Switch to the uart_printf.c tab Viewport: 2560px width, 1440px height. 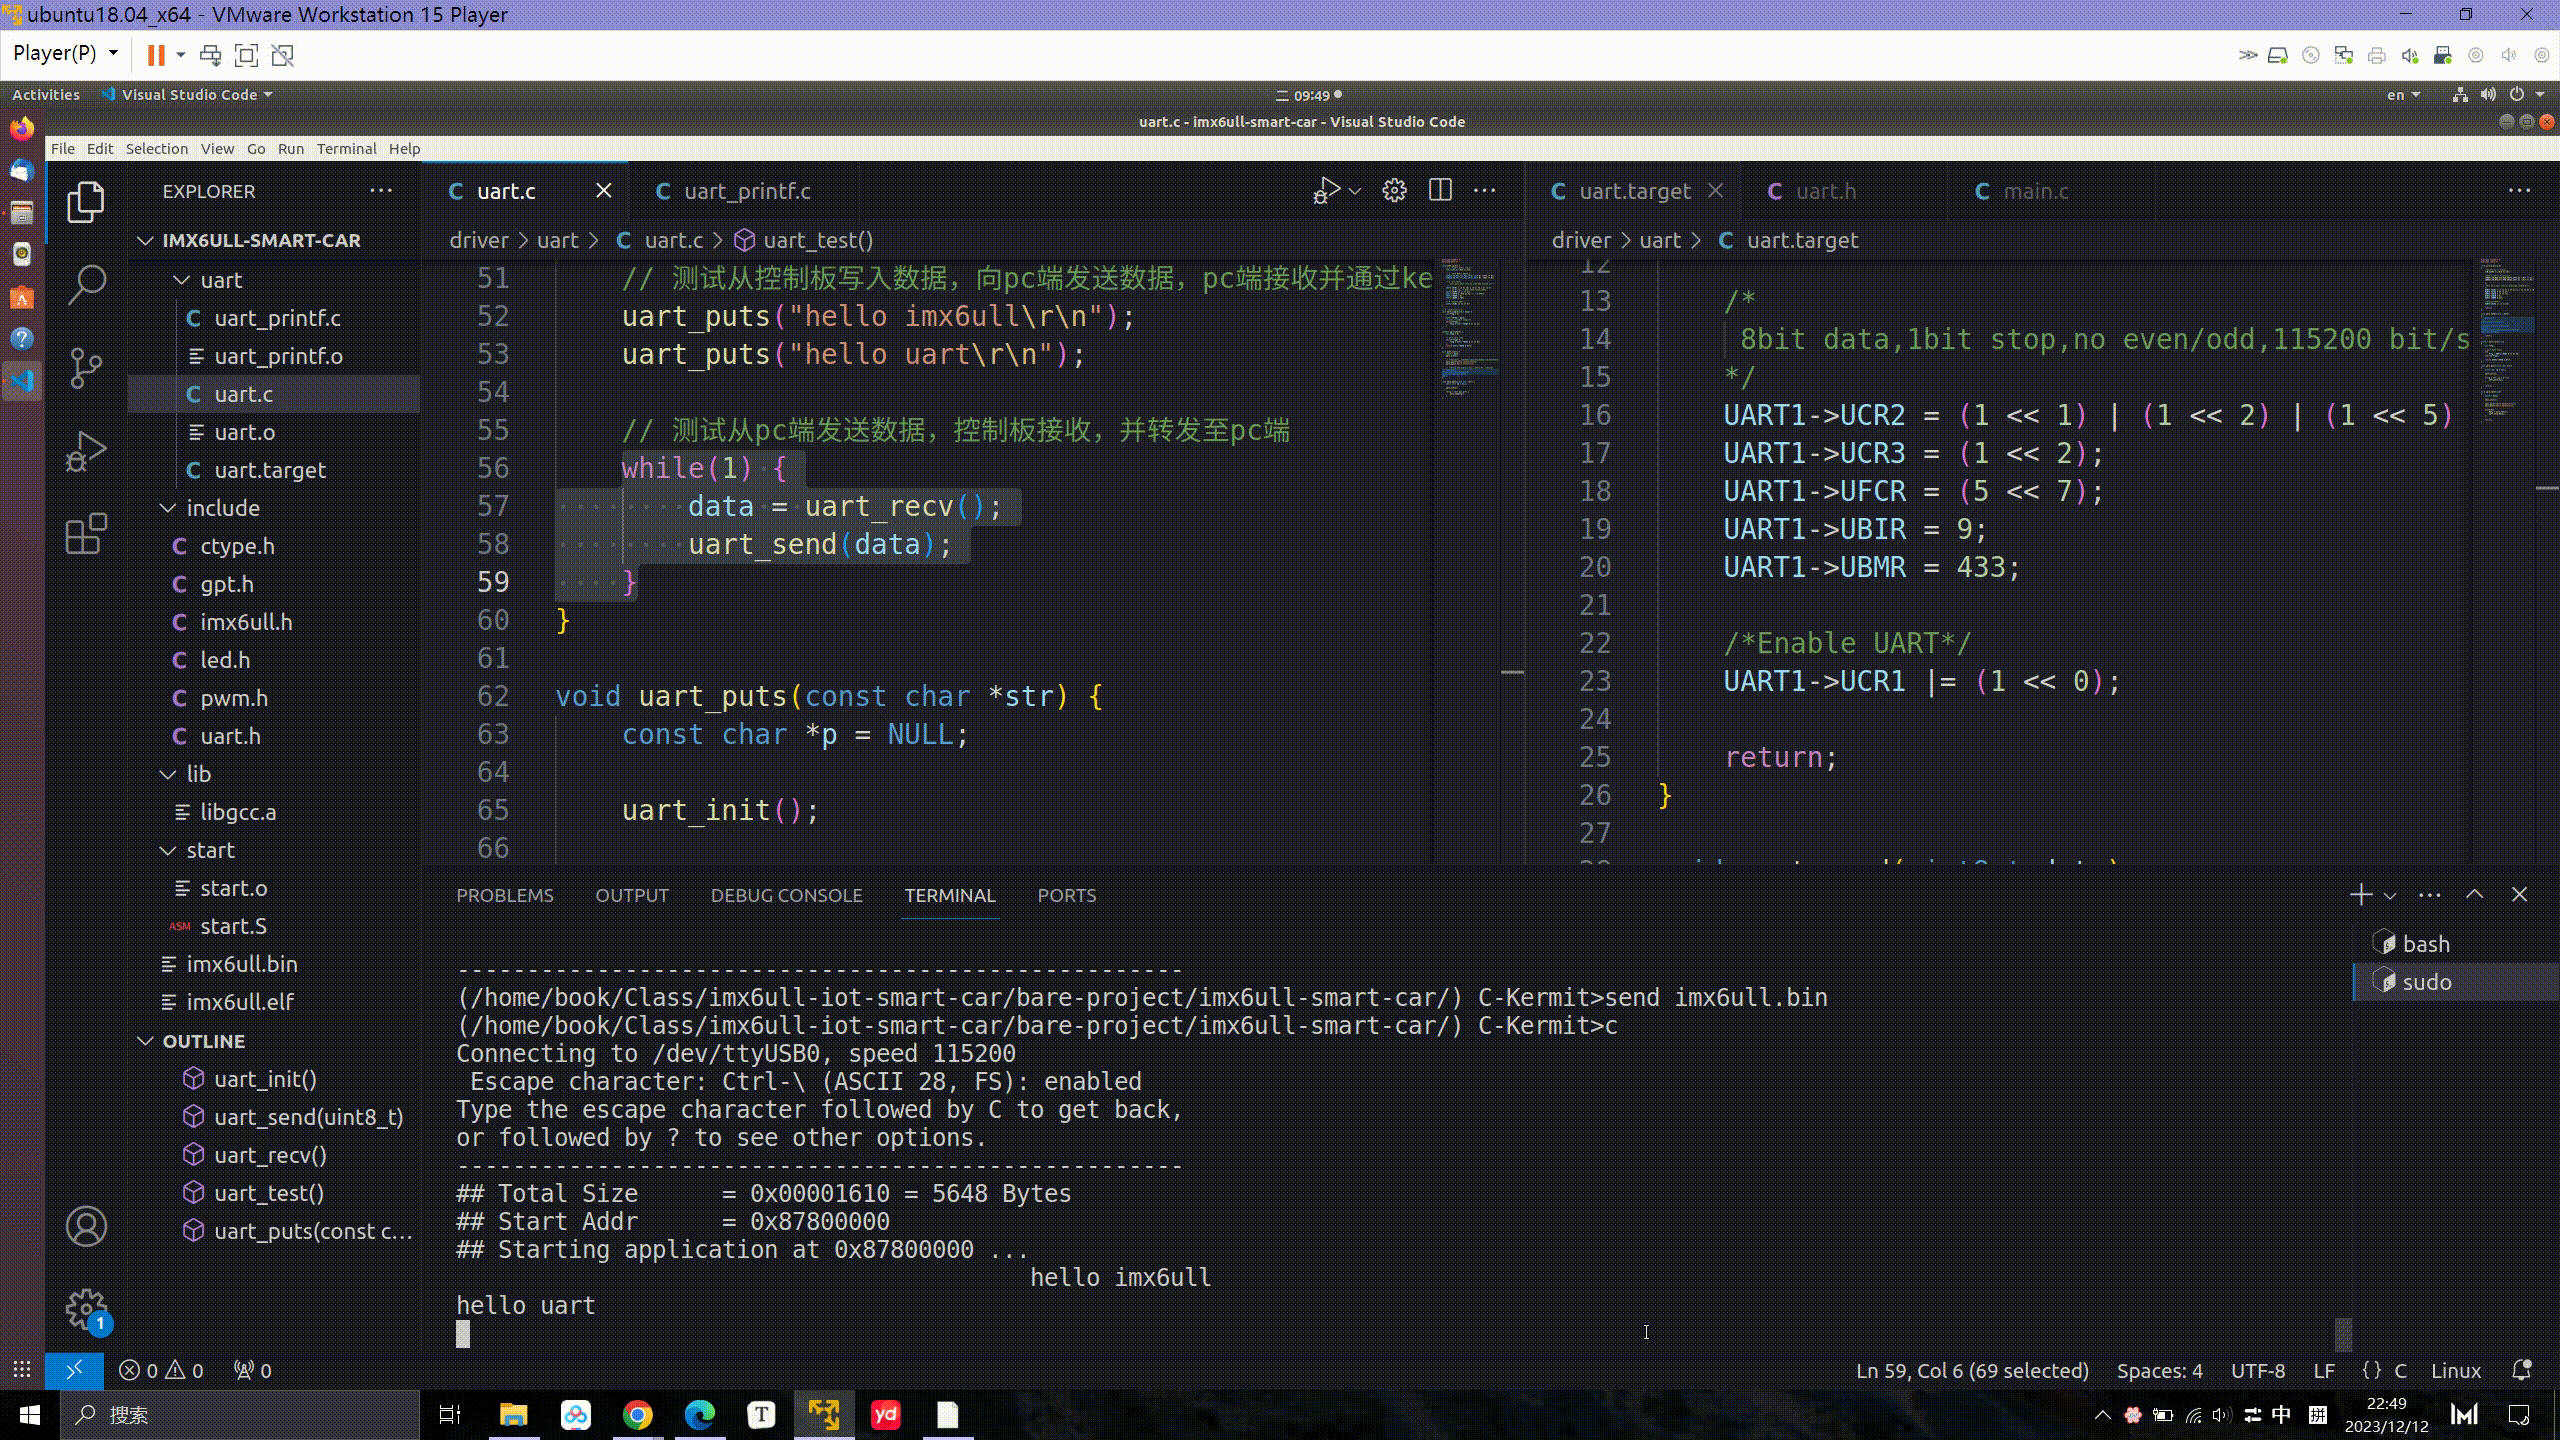pos(746,191)
